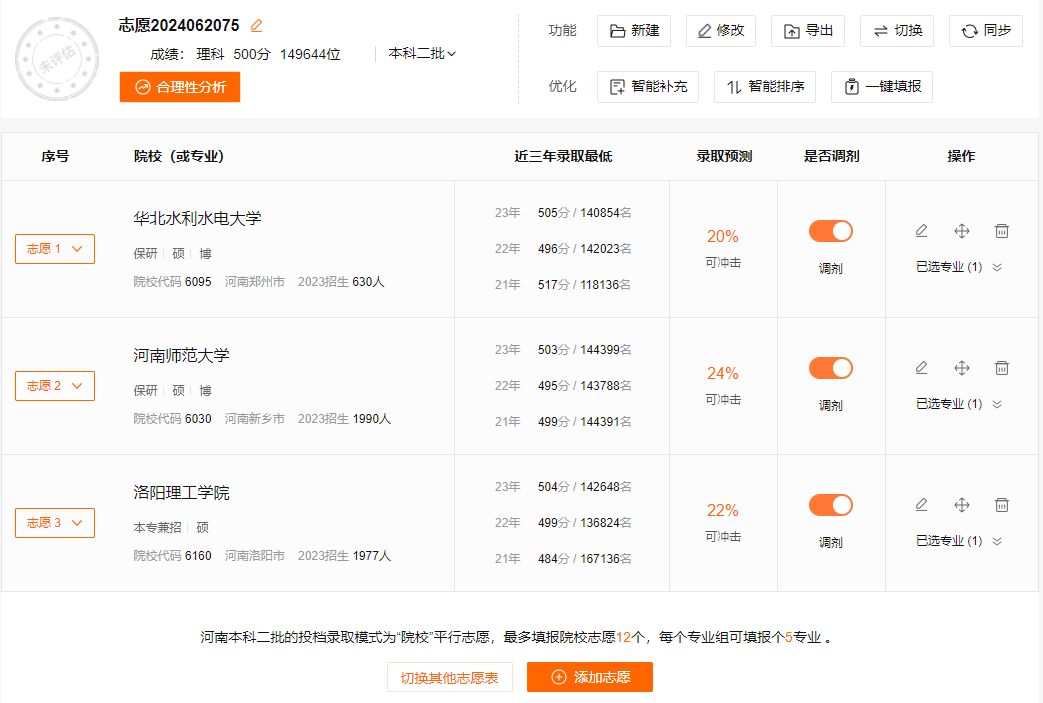Screen dimensions: 1043x703
Task: Click the 同步 sync button
Action: pyautogui.click(x=986, y=31)
